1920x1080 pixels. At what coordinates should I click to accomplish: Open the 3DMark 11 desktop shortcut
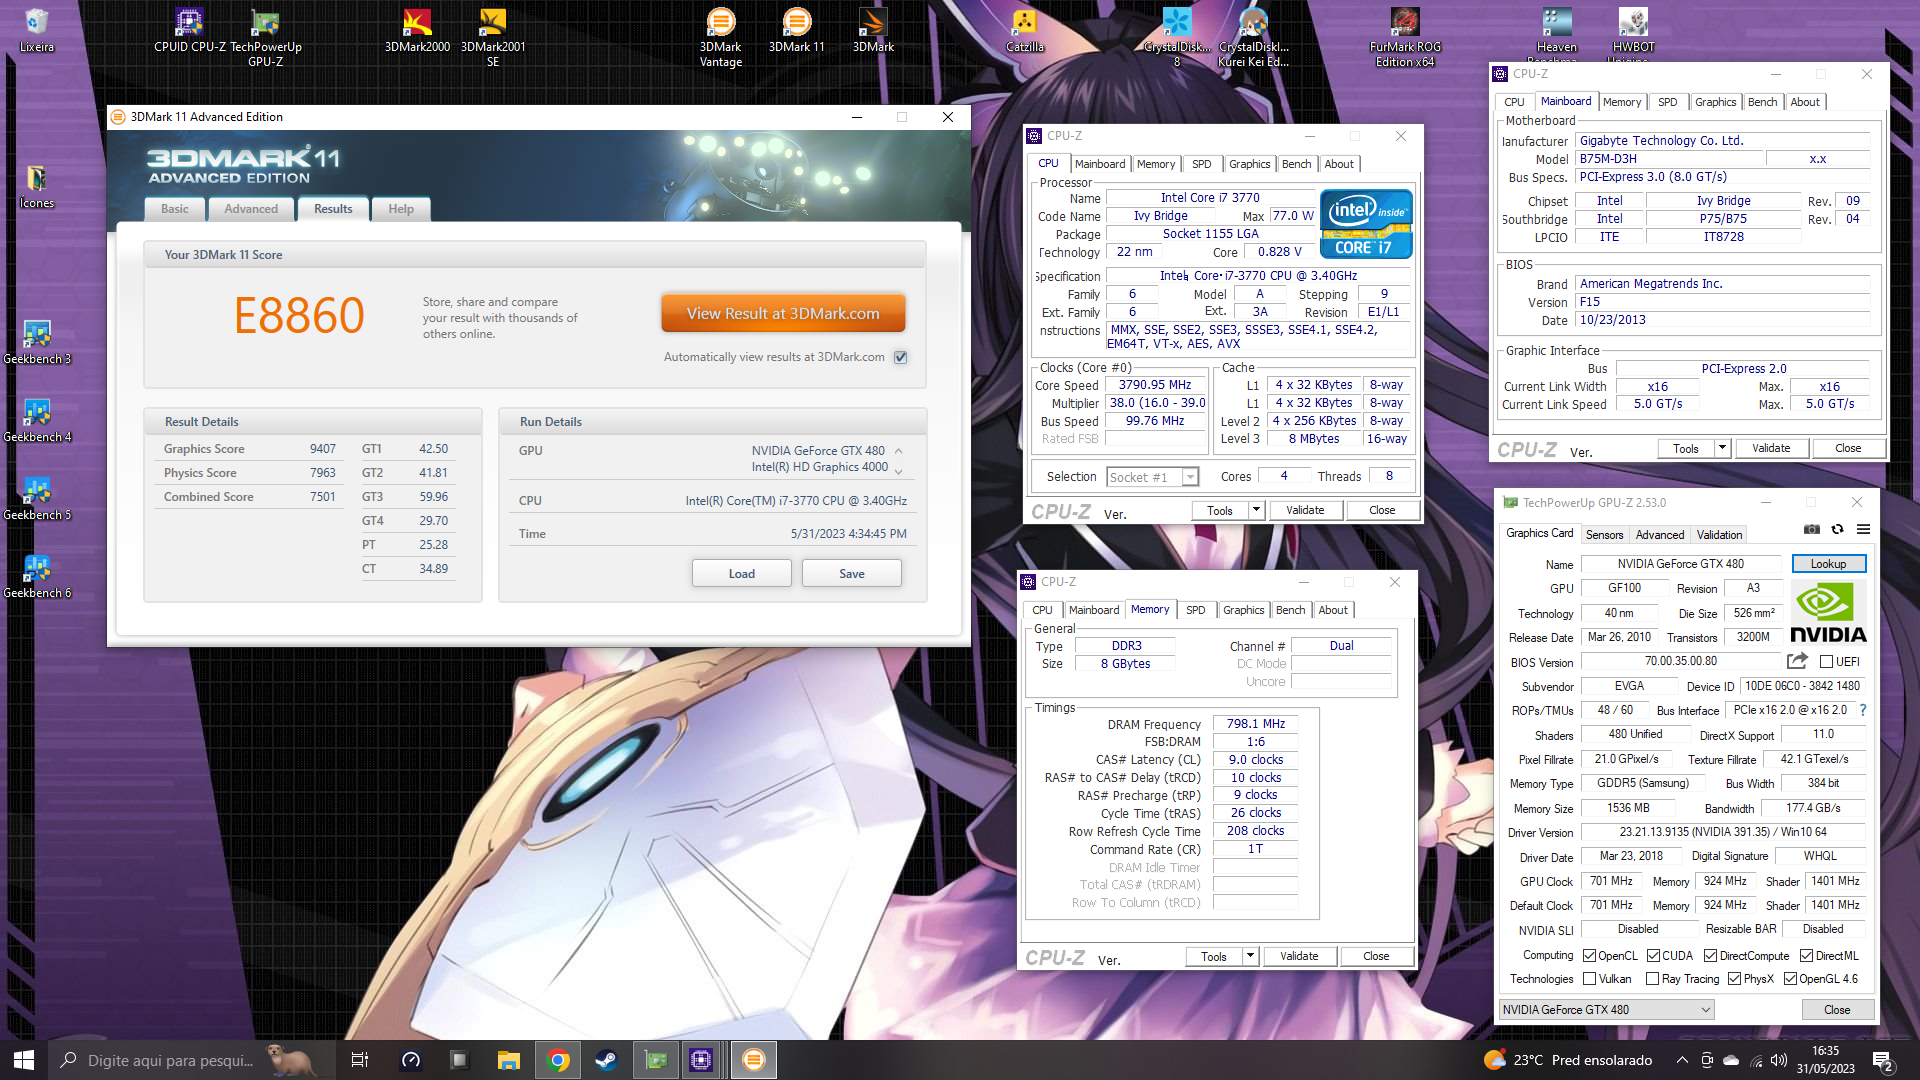(x=796, y=31)
